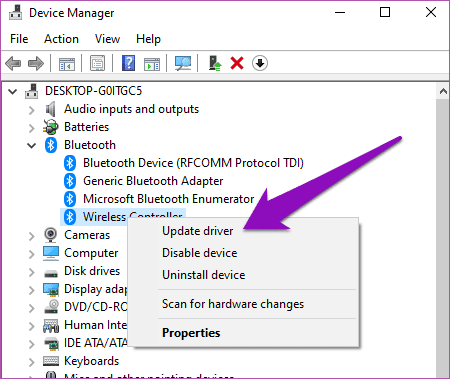Expand the Human Interface Devices category
Viewport: 450px width, 379px height.
(31, 326)
